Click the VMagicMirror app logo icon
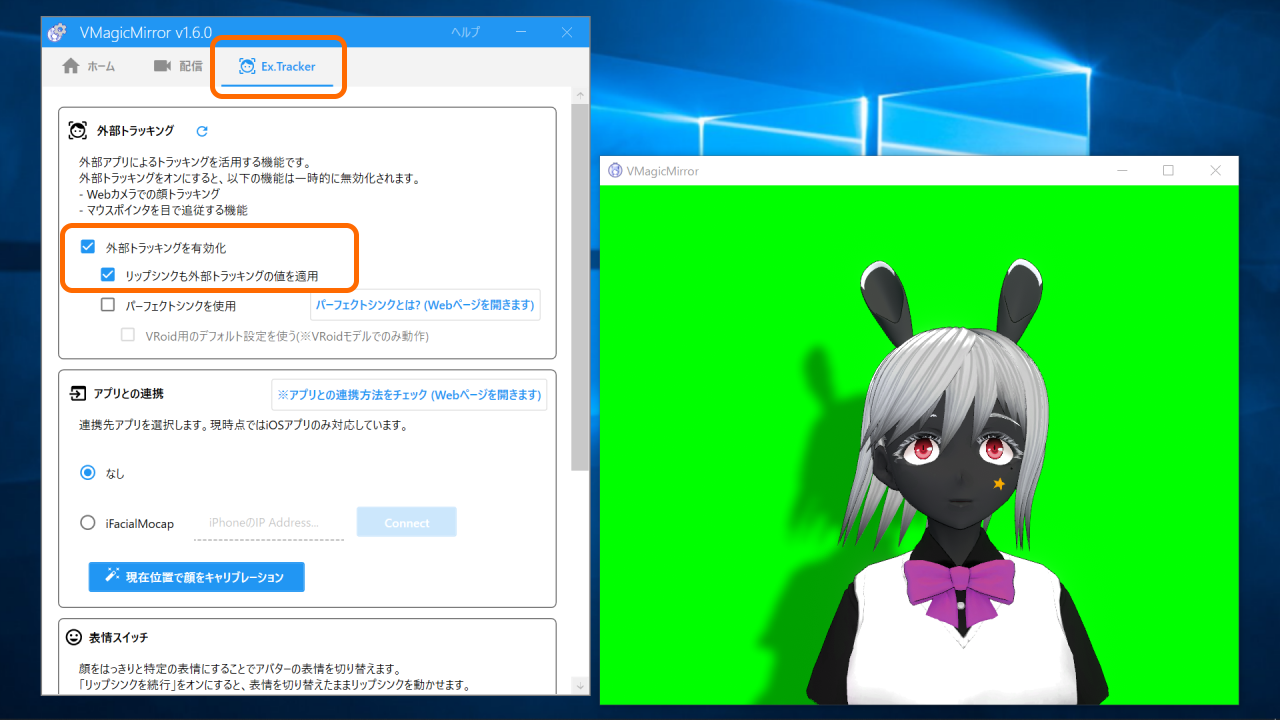The width and height of the screenshot is (1280, 720). point(58,32)
